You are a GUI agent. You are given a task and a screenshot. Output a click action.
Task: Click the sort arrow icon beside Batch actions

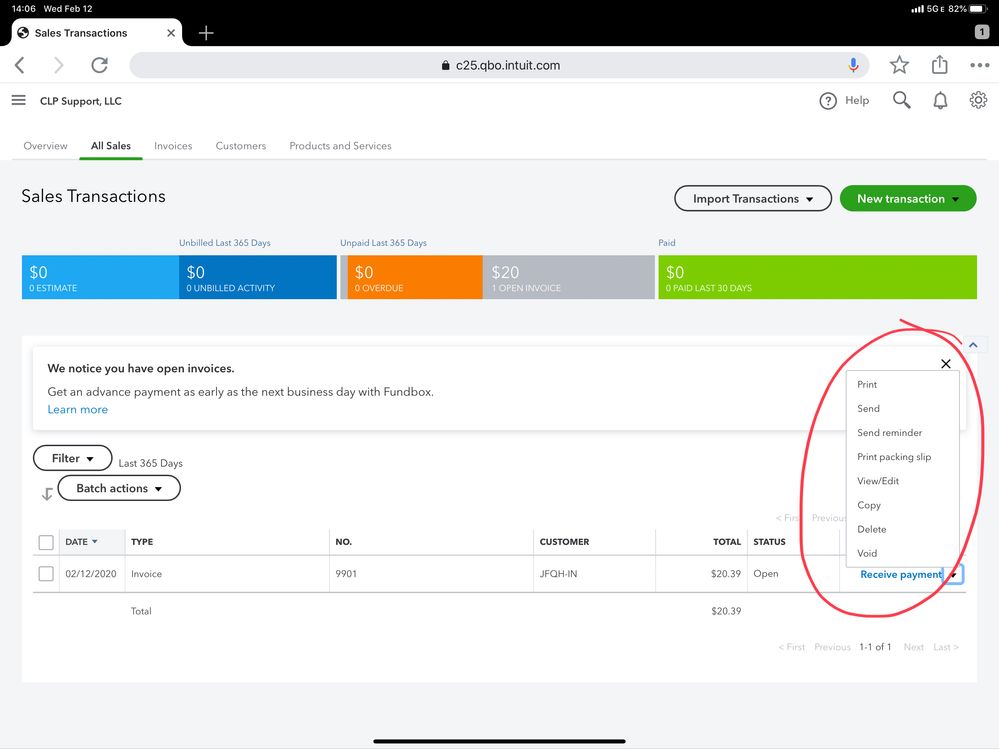click(47, 494)
